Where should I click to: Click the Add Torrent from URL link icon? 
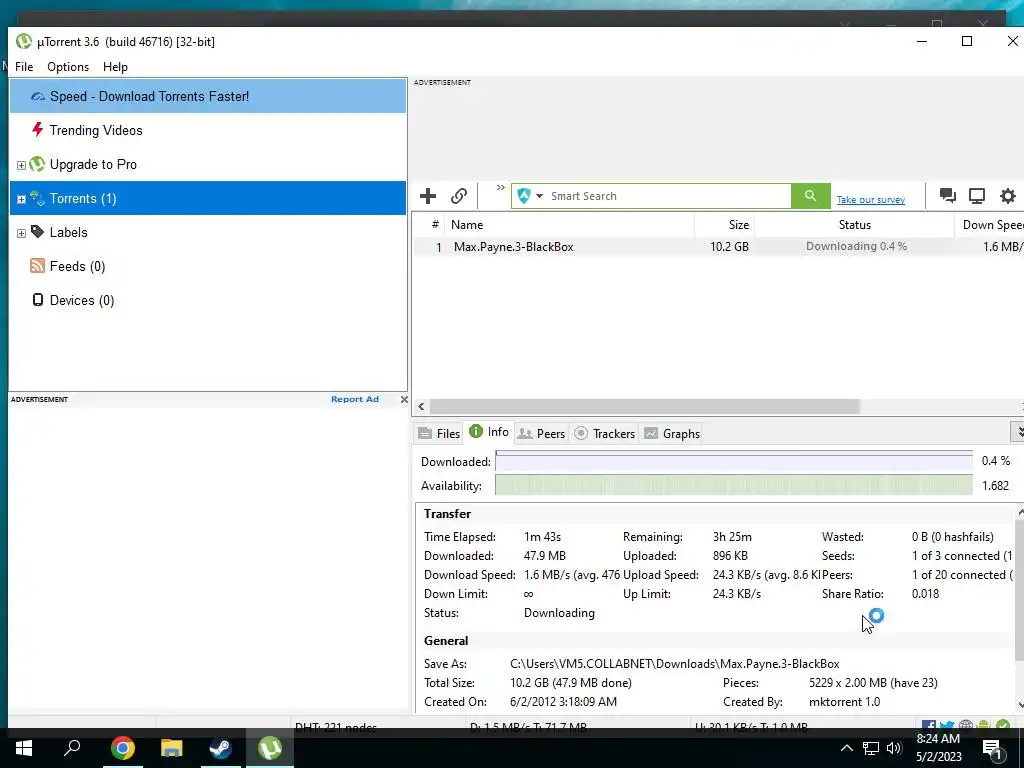click(458, 196)
